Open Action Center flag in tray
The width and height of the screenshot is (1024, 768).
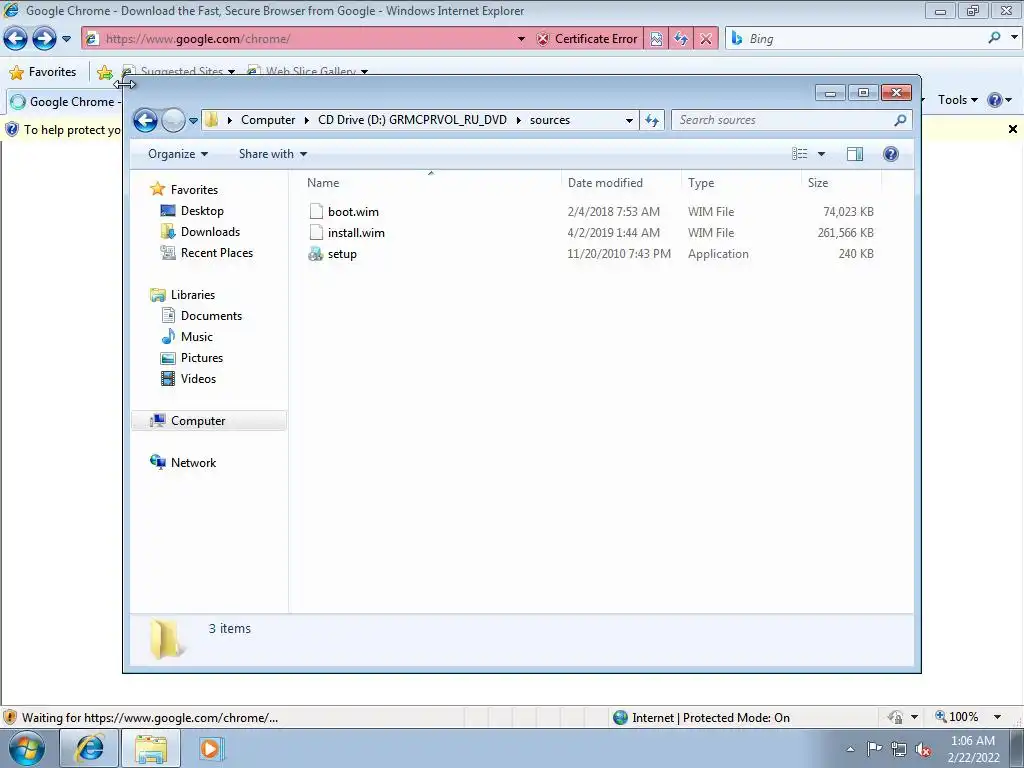pyautogui.click(x=874, y=749)
